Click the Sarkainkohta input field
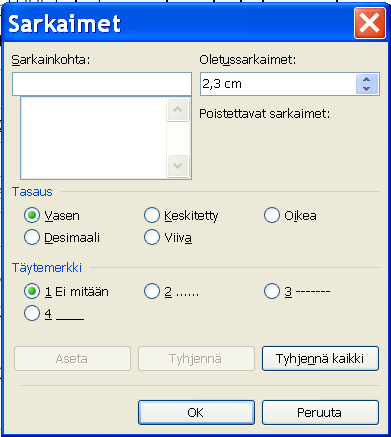Screen dimensions: 391x437 tap(102, 84)
